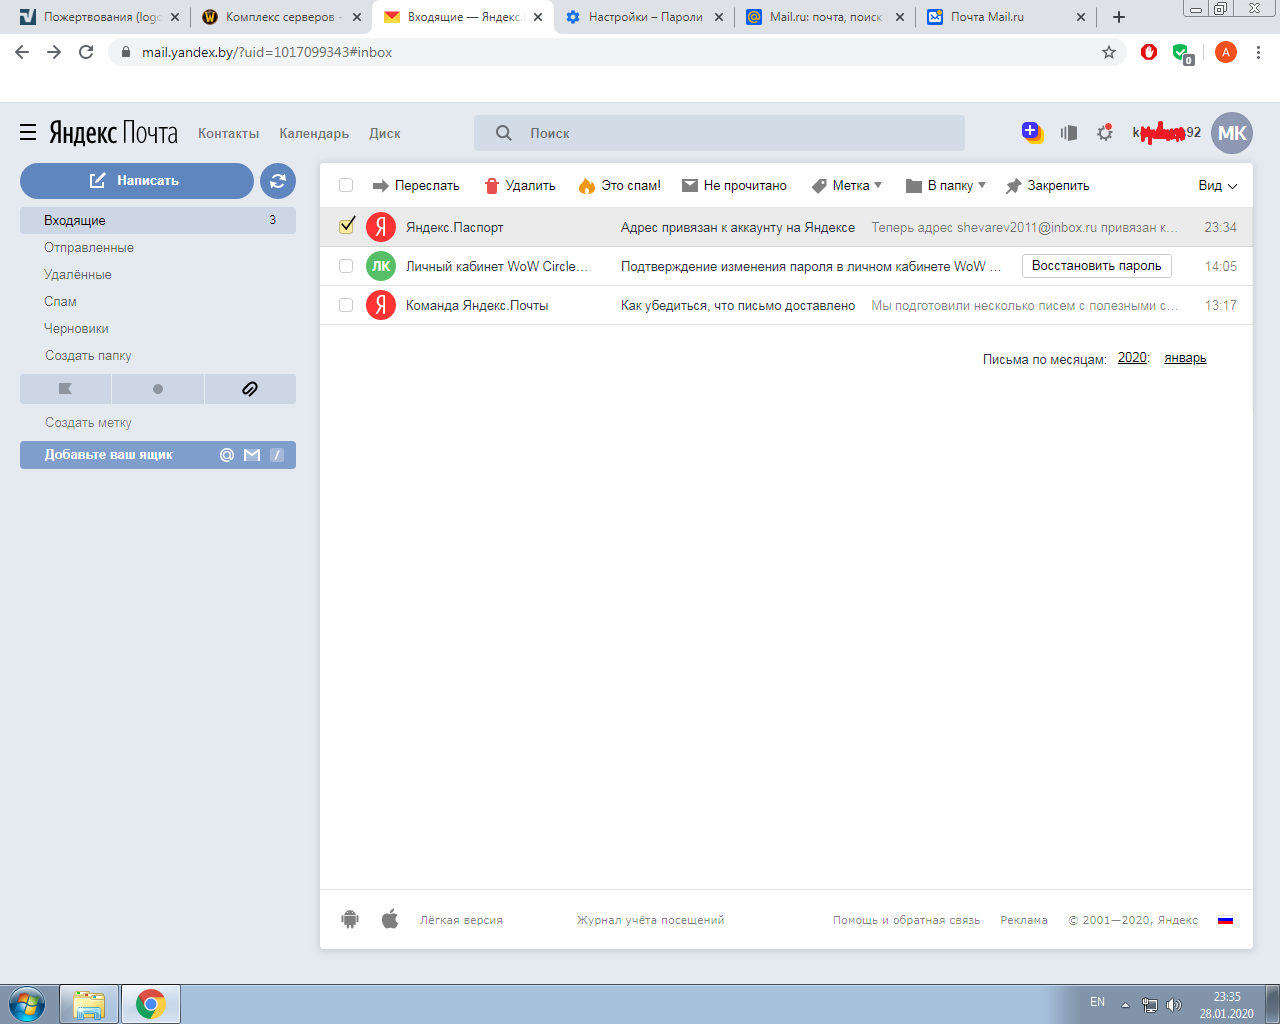Filter unread messages using dot icon

[x=158, y=389]
